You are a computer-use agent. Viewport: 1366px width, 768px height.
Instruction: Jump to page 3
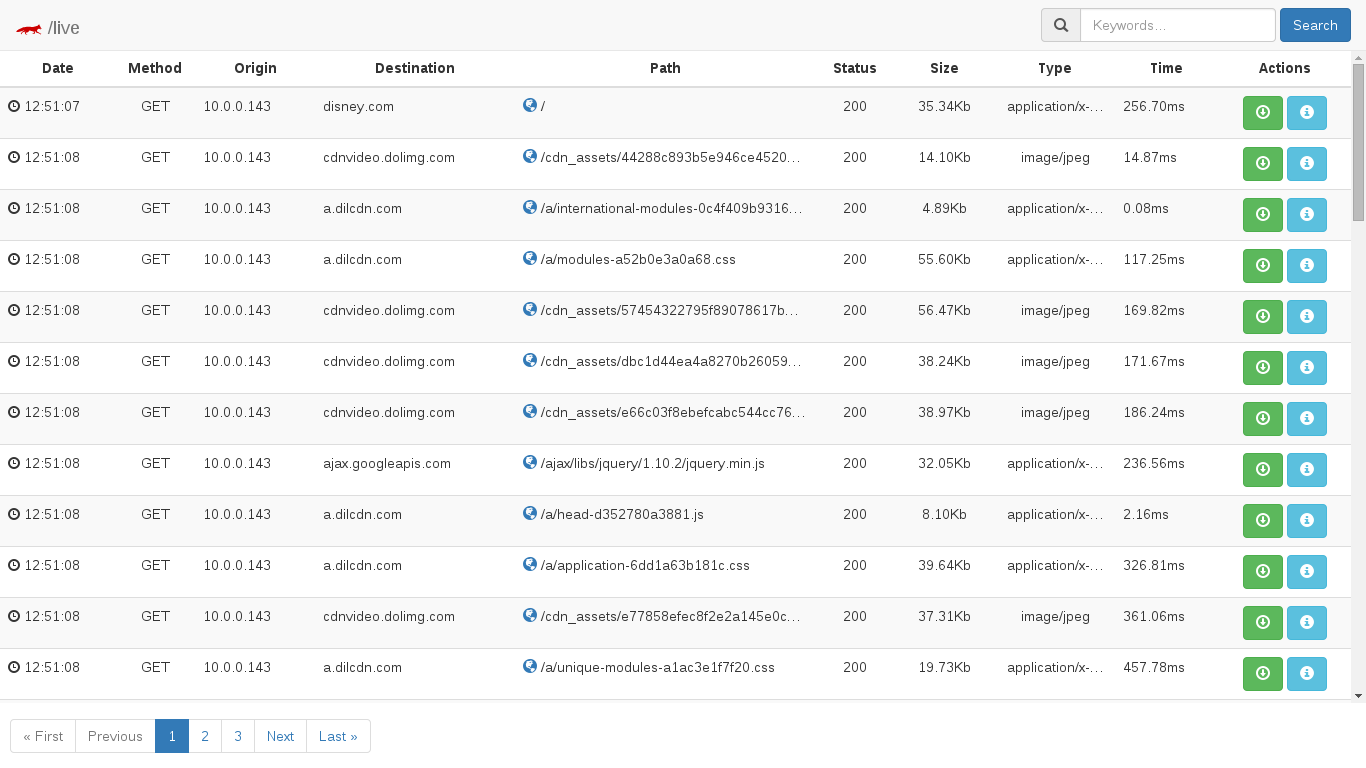tap(238, 736)
